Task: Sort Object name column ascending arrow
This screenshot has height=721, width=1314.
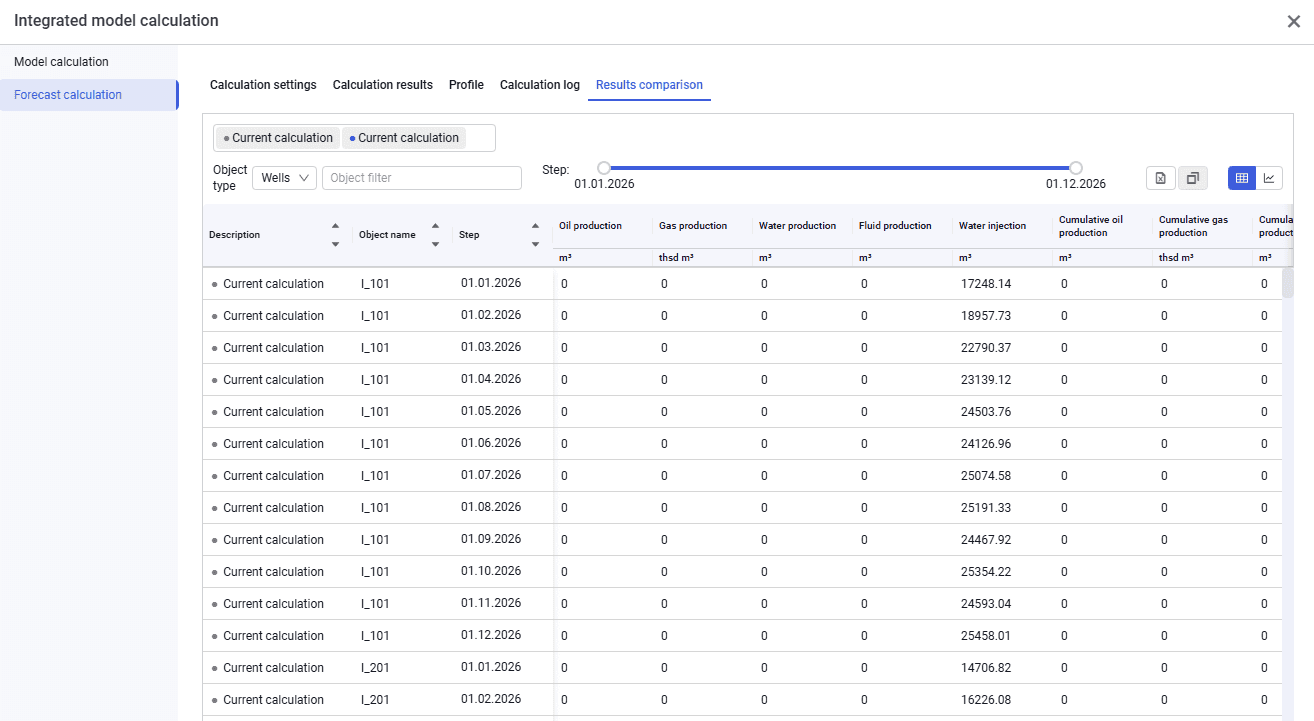Action: 435,226
